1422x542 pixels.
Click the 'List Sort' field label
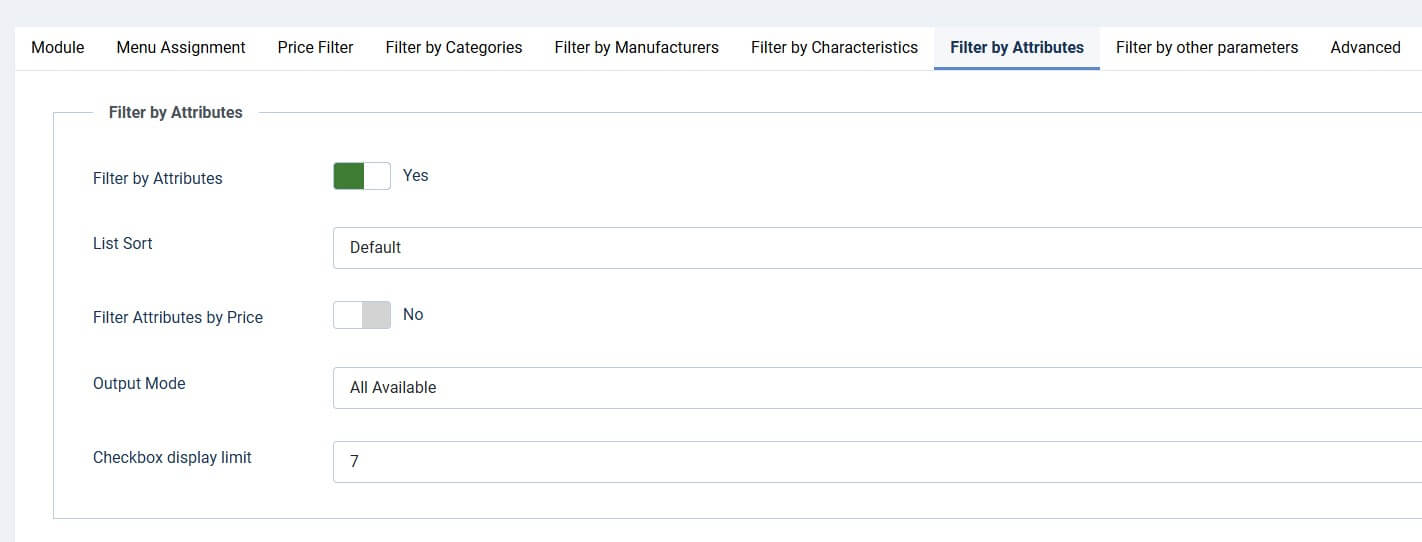tap(123, 243)
